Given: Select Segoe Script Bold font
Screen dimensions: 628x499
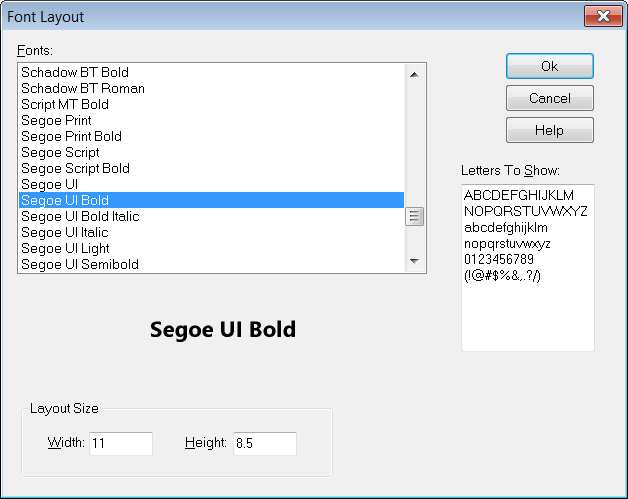Looking at the screenshot, I should (75, 168).
